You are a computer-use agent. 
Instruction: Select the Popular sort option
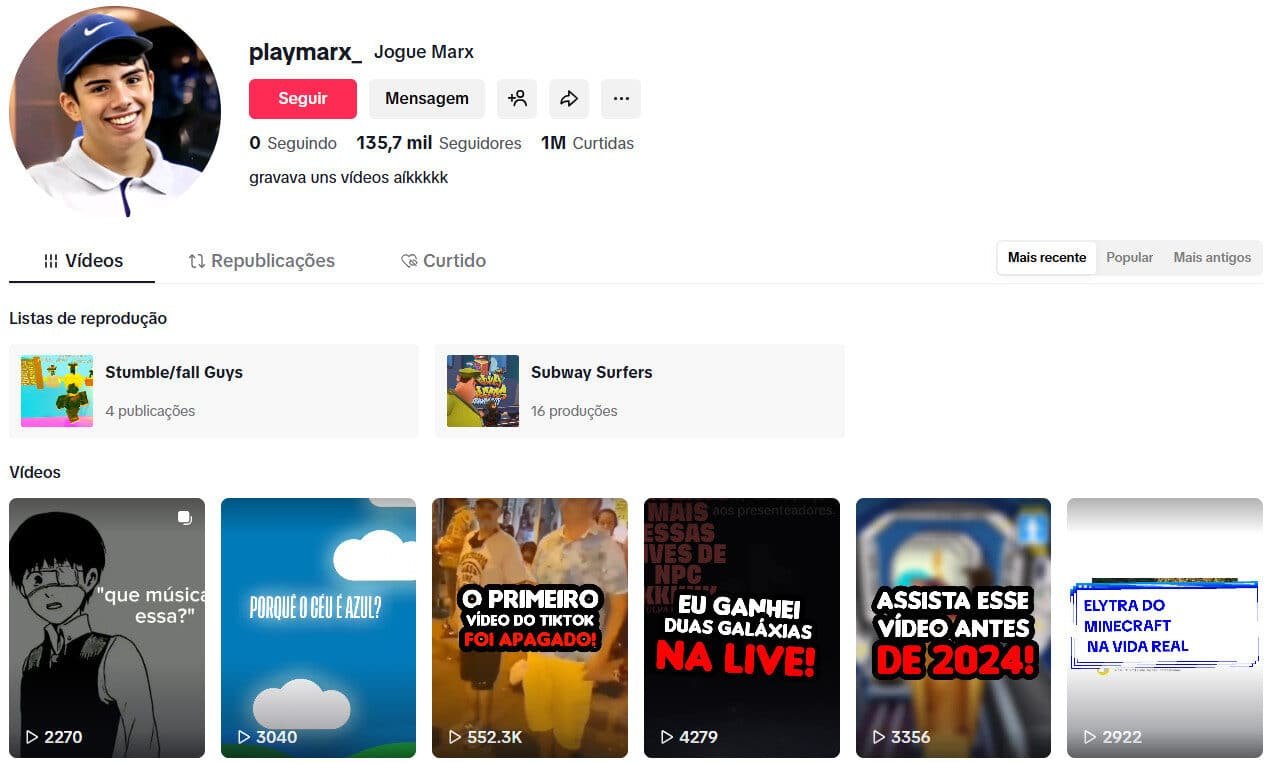tap(1129, 257)
